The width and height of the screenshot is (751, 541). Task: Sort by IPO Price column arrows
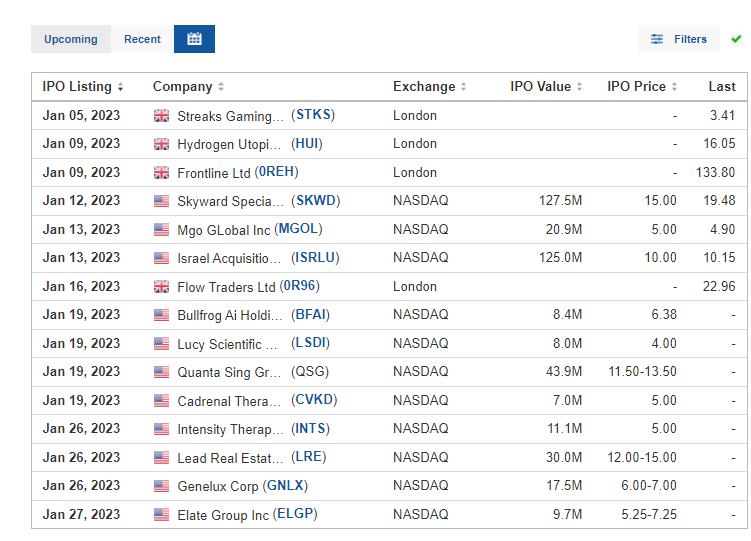click(674, 87)
